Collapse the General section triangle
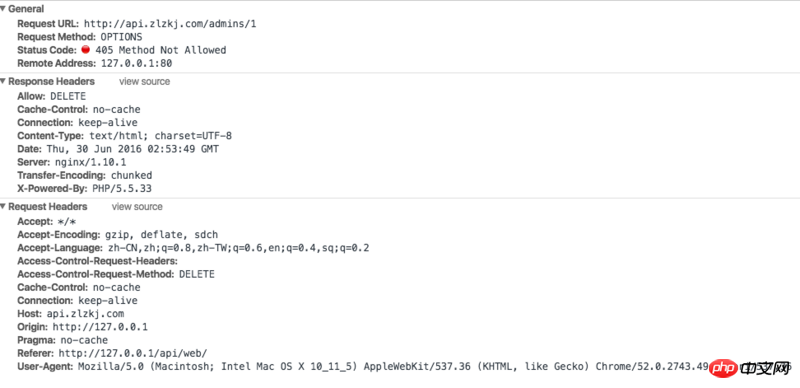 tap(3, 9)
